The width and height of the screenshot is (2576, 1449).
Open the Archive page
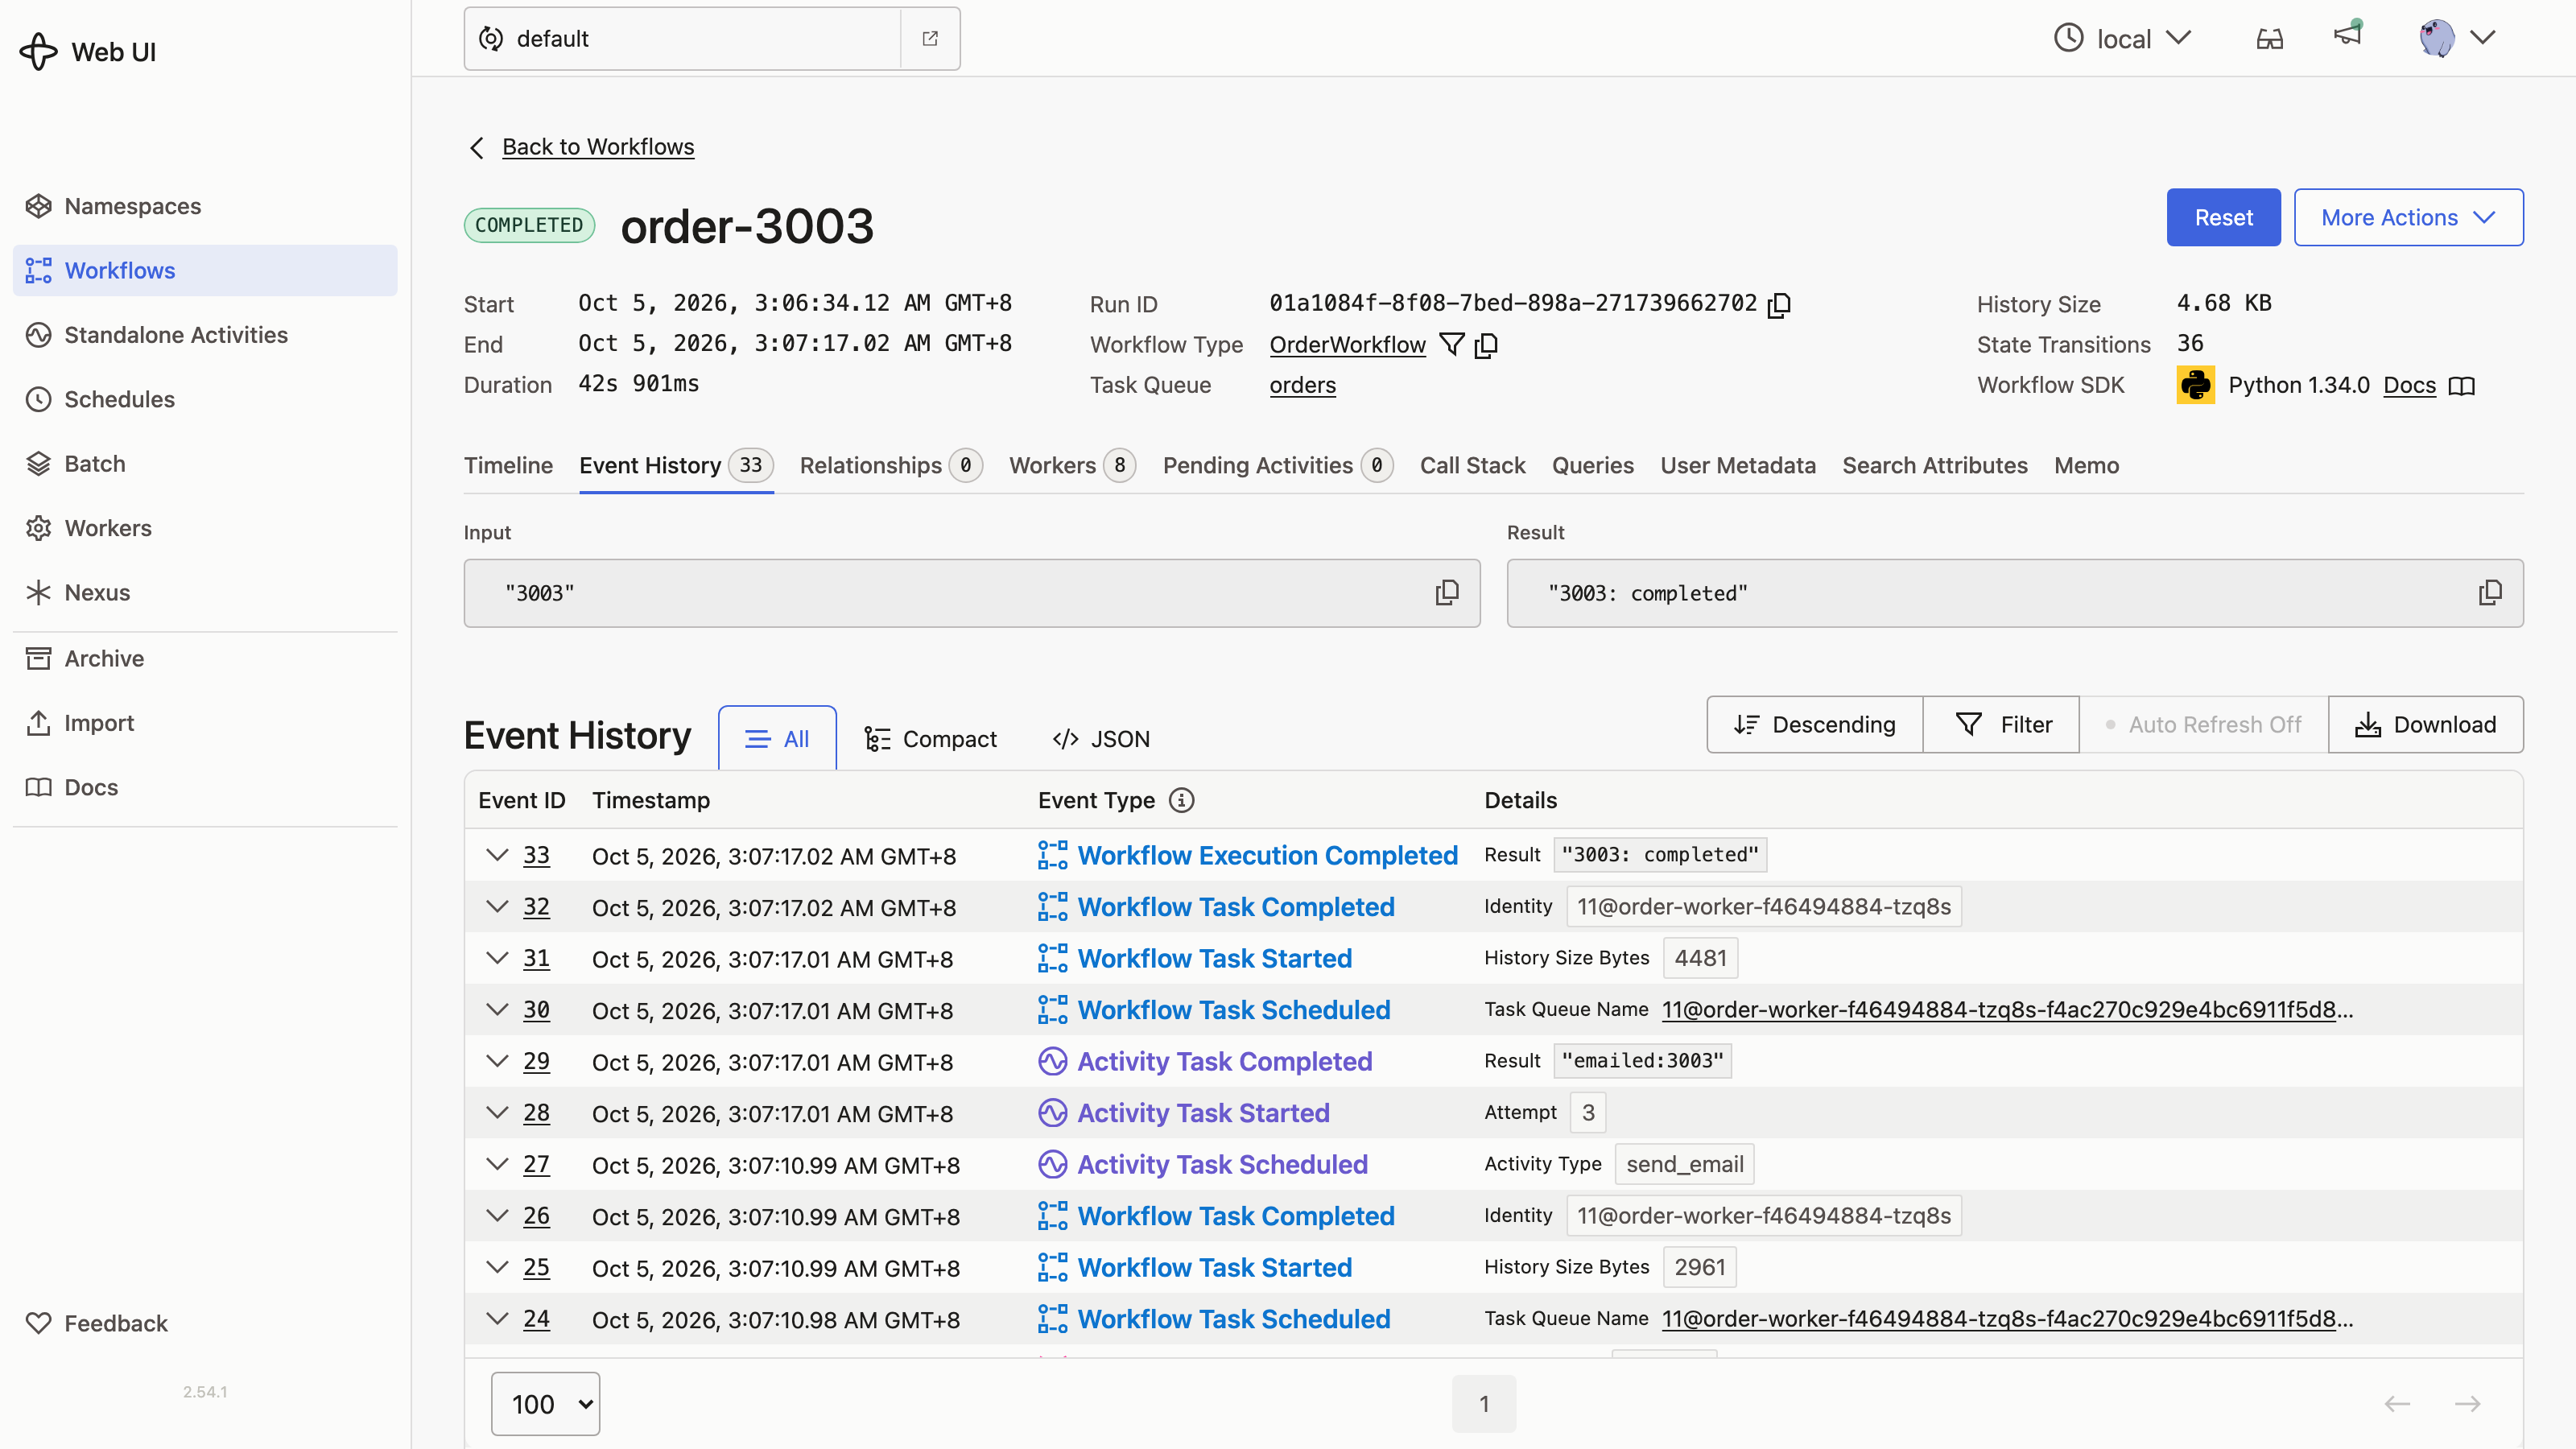click(x=205, y=658)
